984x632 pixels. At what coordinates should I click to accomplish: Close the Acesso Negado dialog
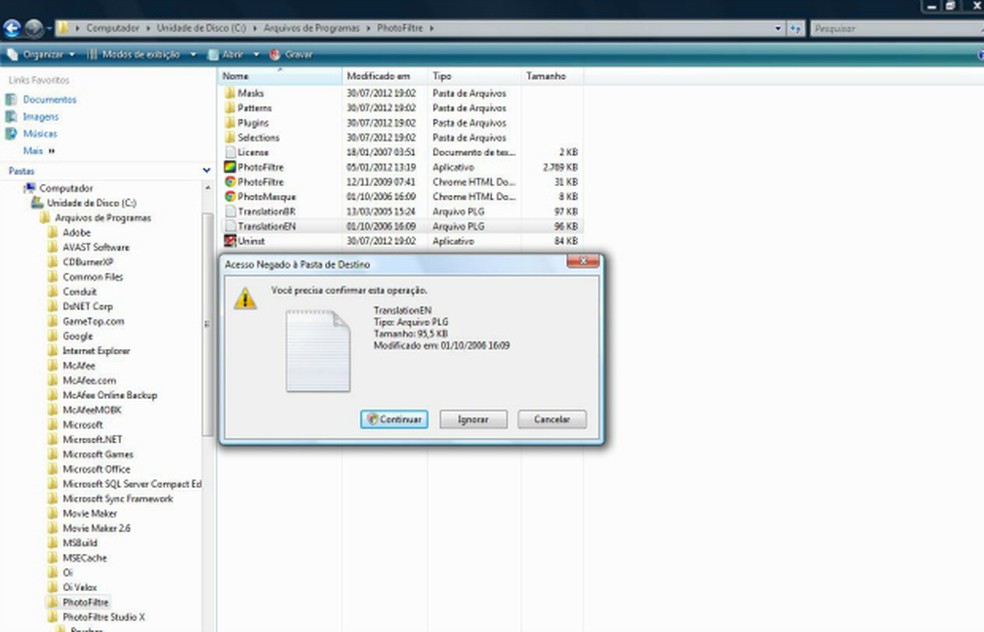click(582, 260)
